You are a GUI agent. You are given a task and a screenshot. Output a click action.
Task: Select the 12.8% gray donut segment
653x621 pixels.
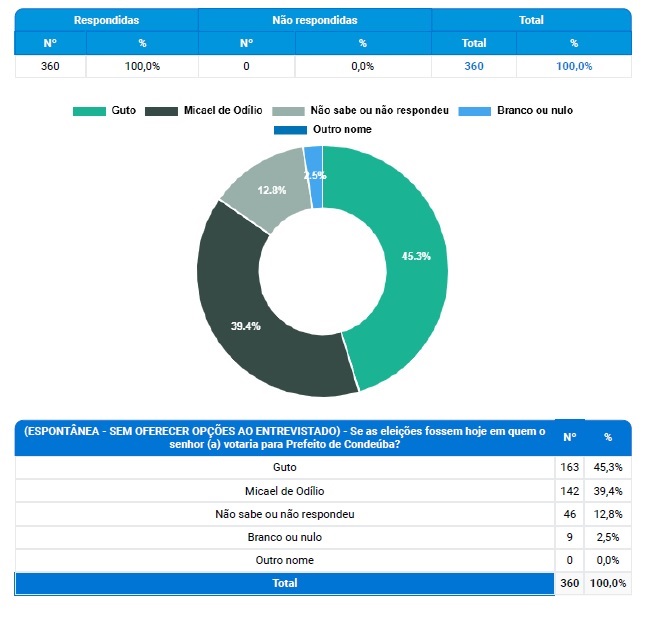(267, 186)
